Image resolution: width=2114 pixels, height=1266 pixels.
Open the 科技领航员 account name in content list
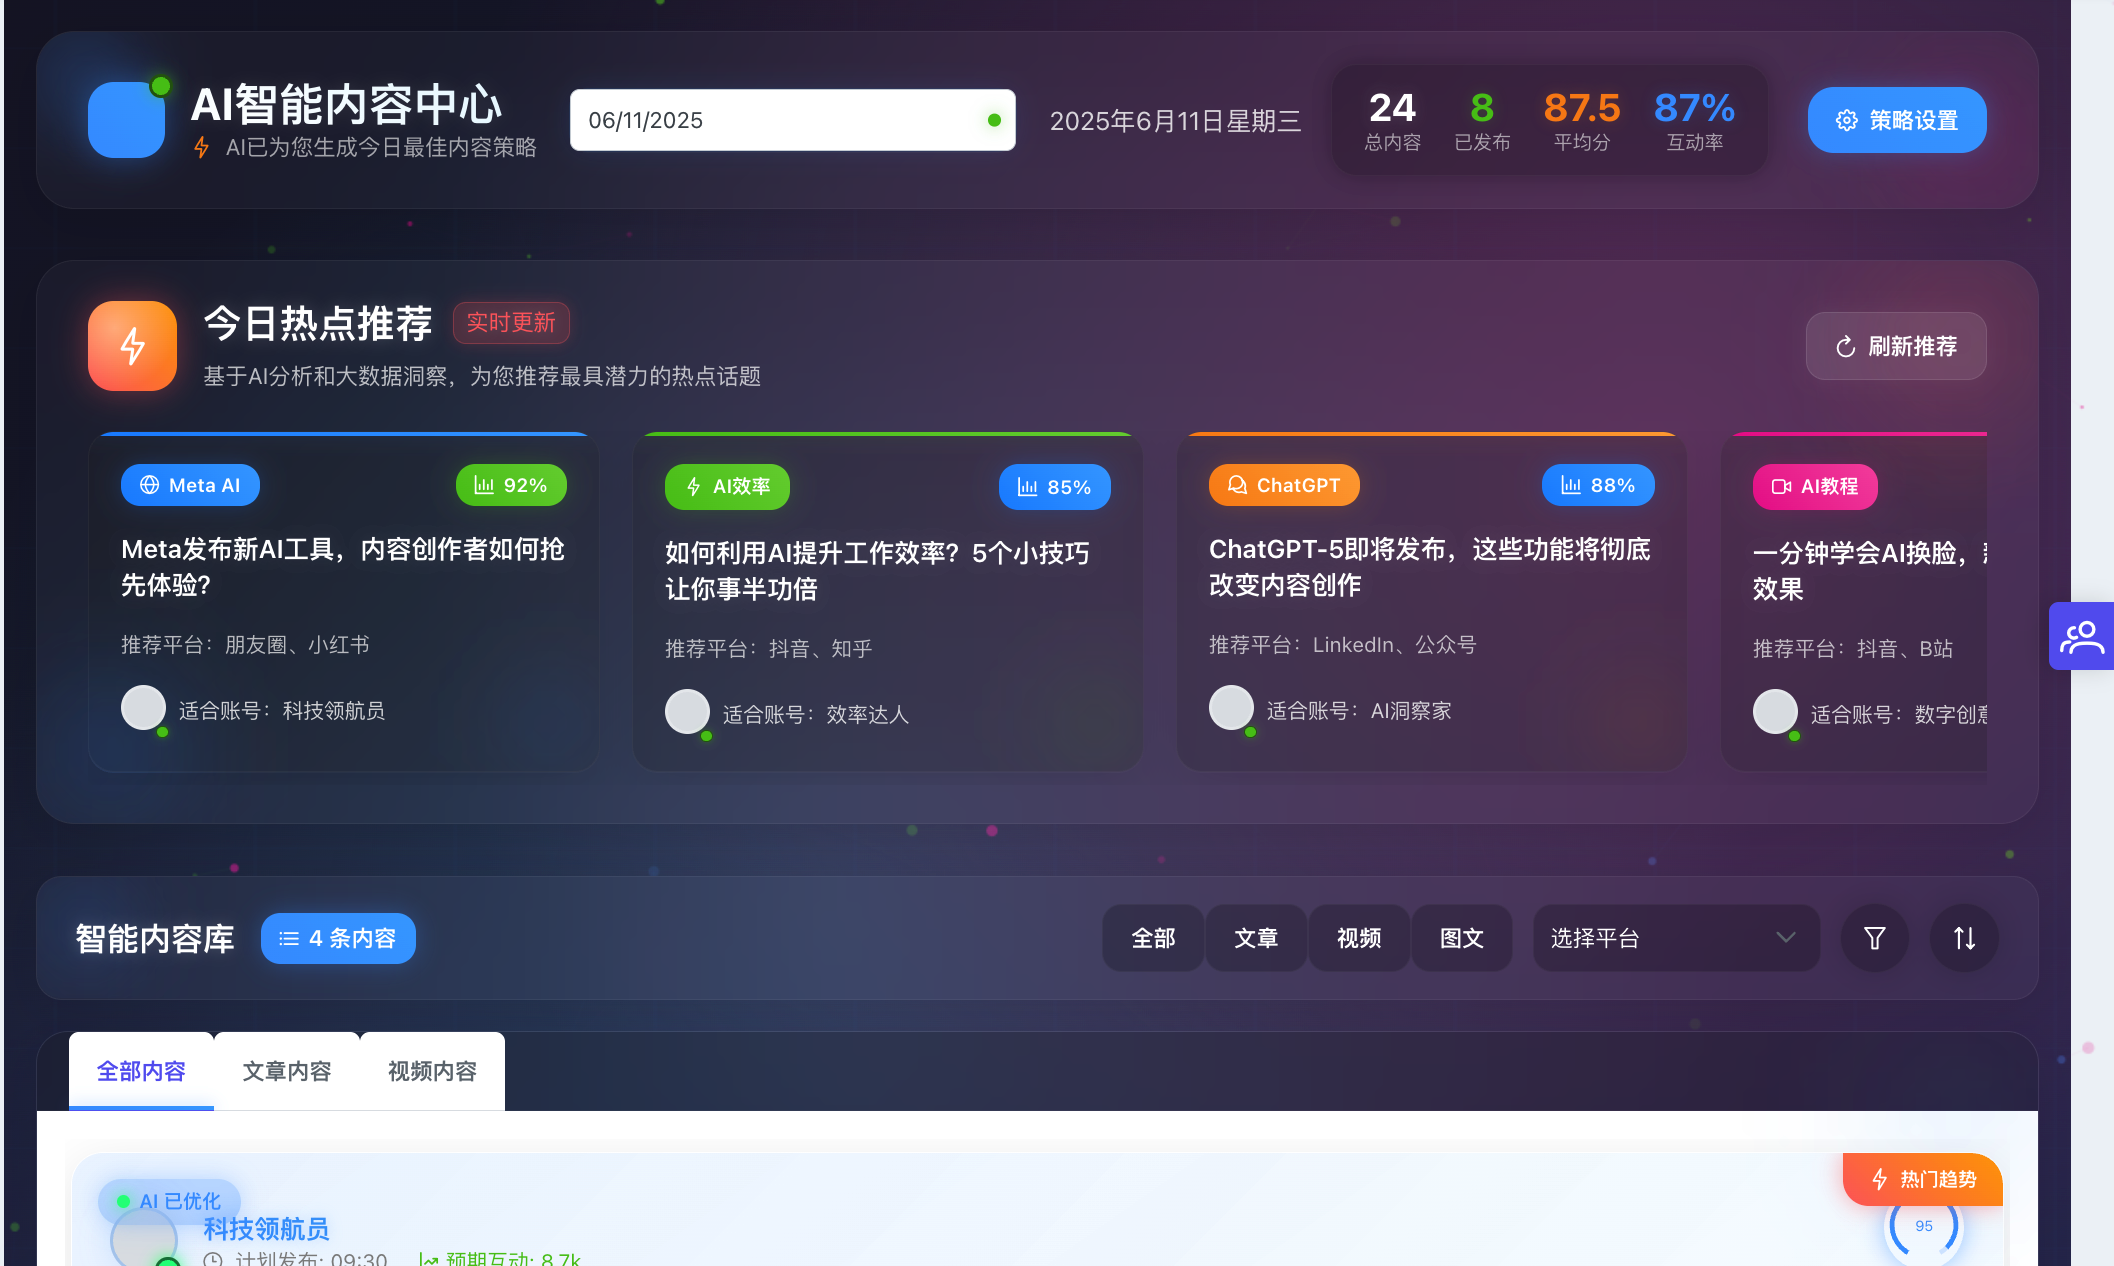[266, 1228]
